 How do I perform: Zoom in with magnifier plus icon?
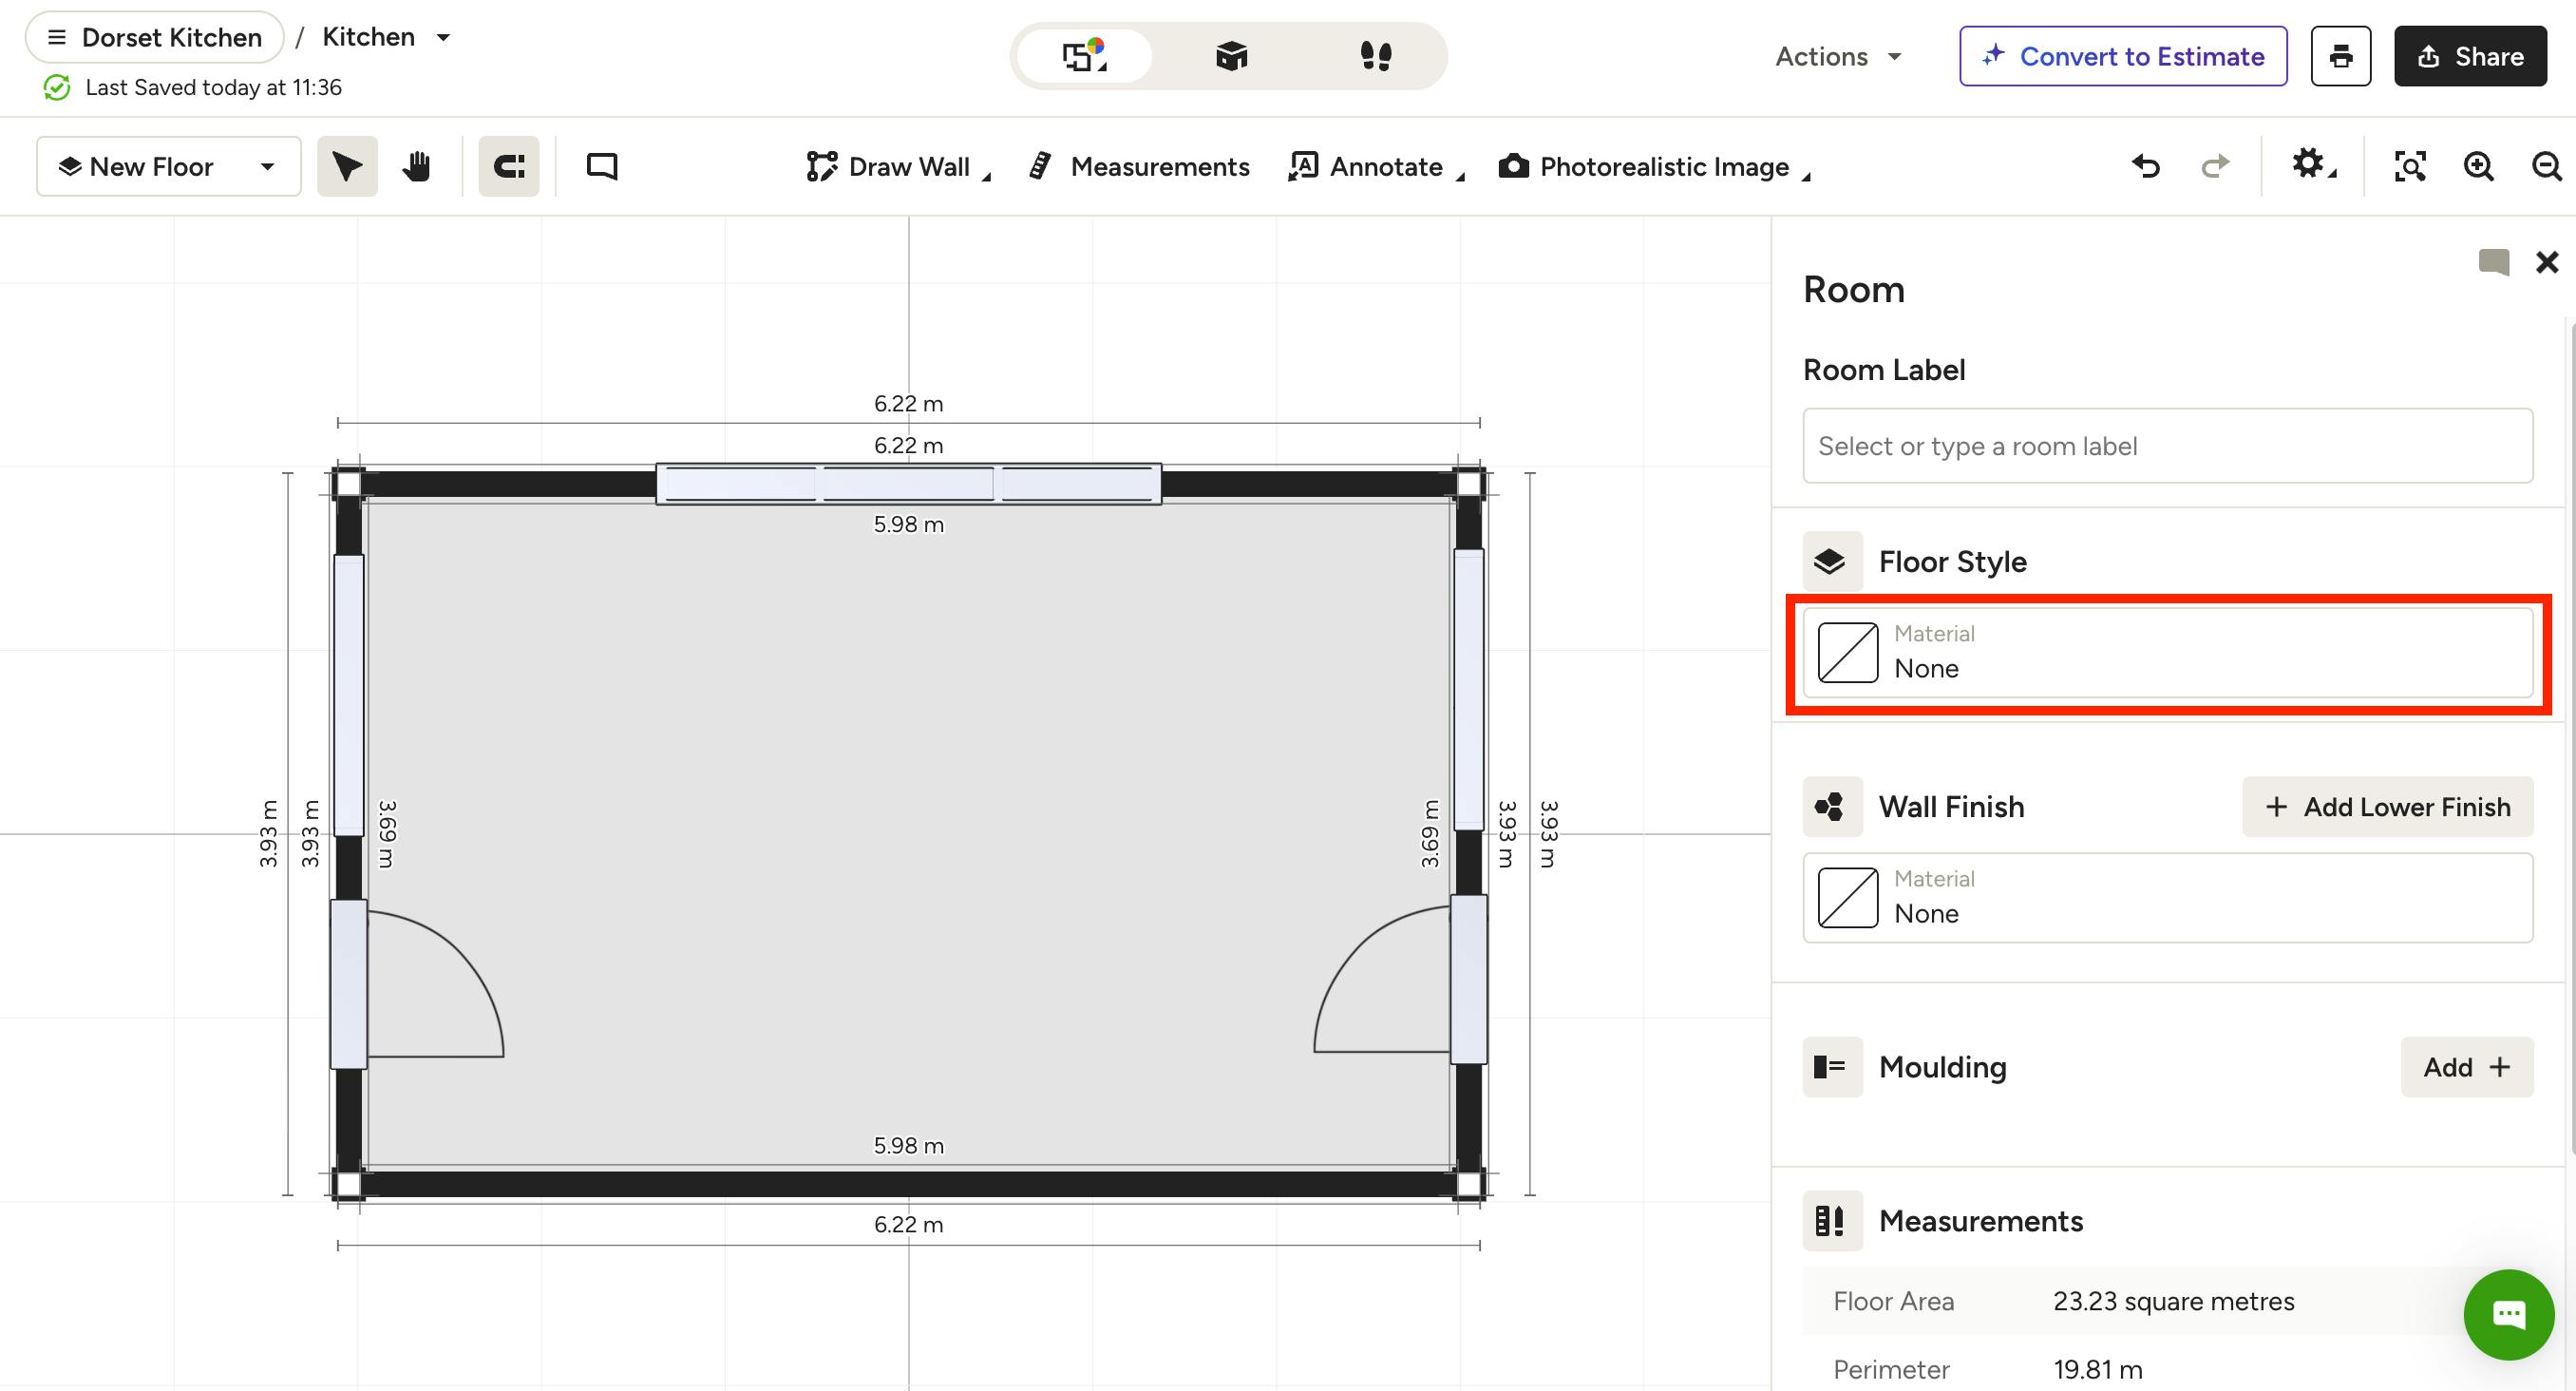pyautogui.click(x=2479, y=166)
